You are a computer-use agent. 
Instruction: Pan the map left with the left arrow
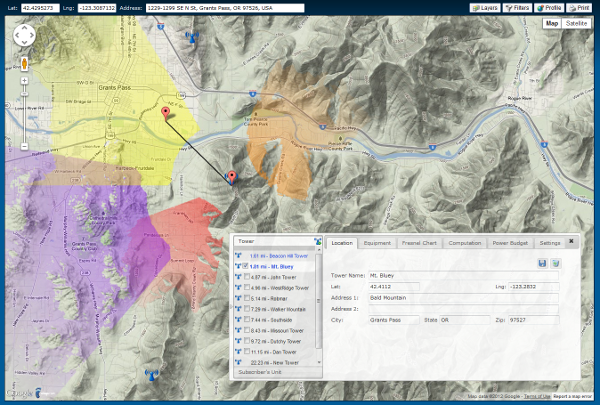[x=17, y=36]
